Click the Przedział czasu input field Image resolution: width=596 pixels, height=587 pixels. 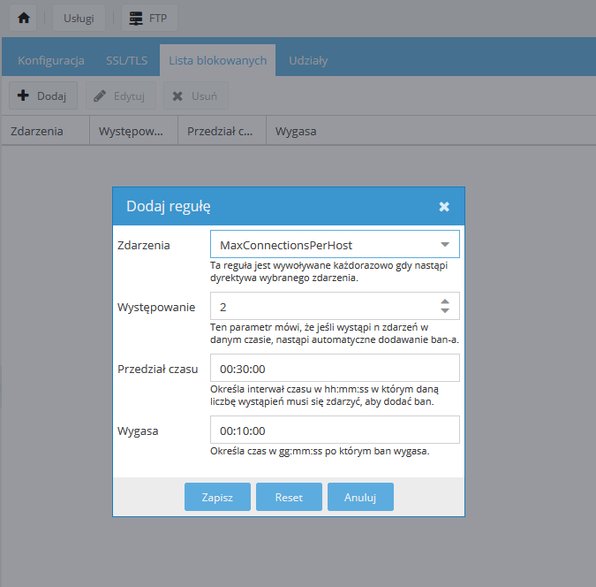click(334, 368)
